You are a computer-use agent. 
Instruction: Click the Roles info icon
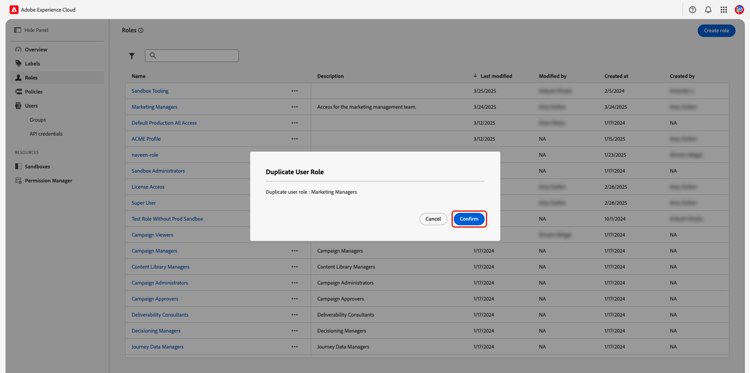point(141,31)
